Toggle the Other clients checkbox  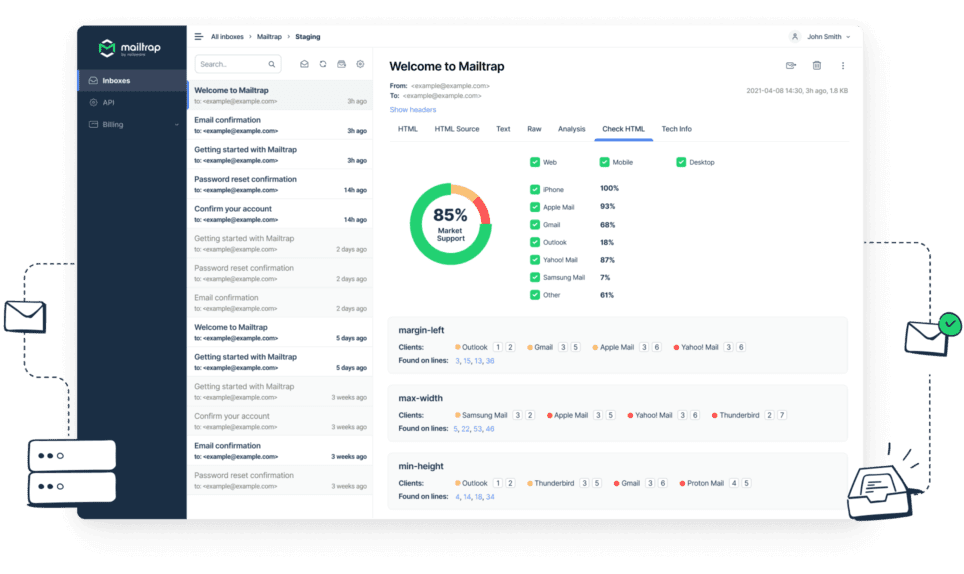point(534,295)
